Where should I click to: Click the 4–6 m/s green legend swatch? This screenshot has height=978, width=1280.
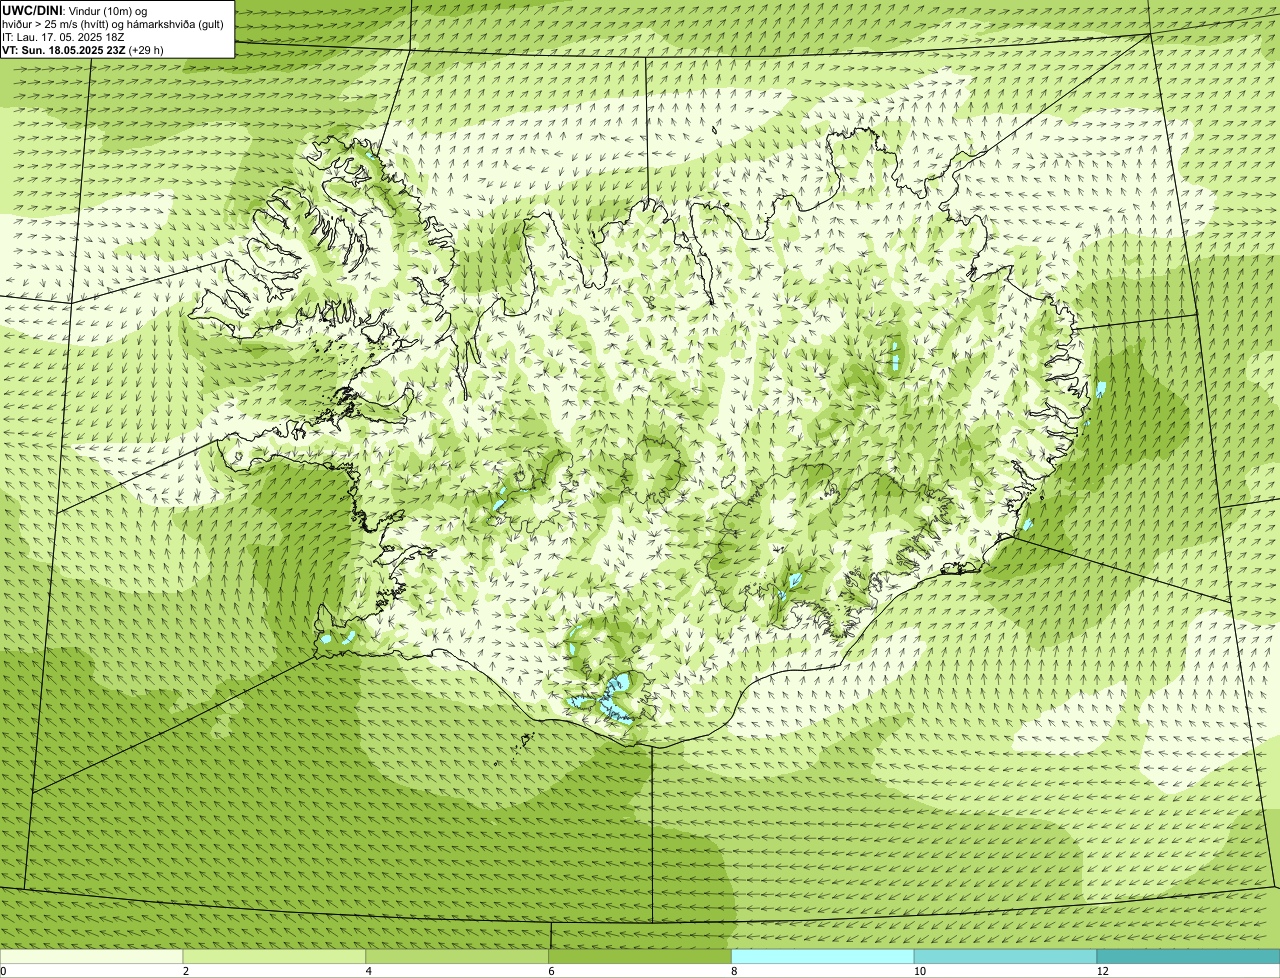[457, 957]
